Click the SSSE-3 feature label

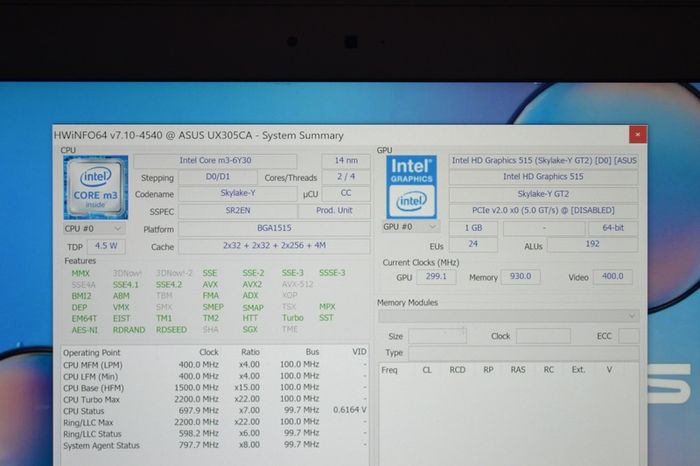point(332,273)
